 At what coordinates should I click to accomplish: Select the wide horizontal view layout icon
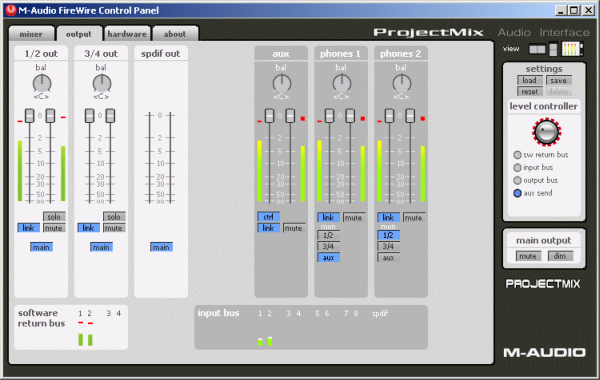click(537, 49)
